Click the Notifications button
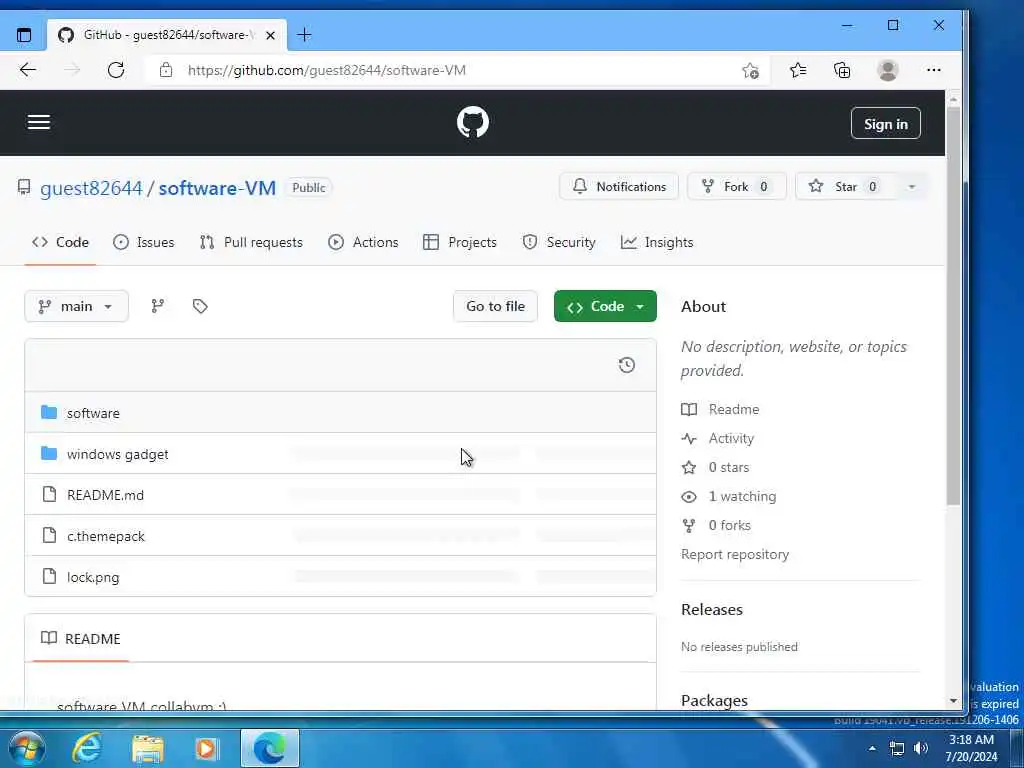The image size is (1024, 768). pos(619,187)
